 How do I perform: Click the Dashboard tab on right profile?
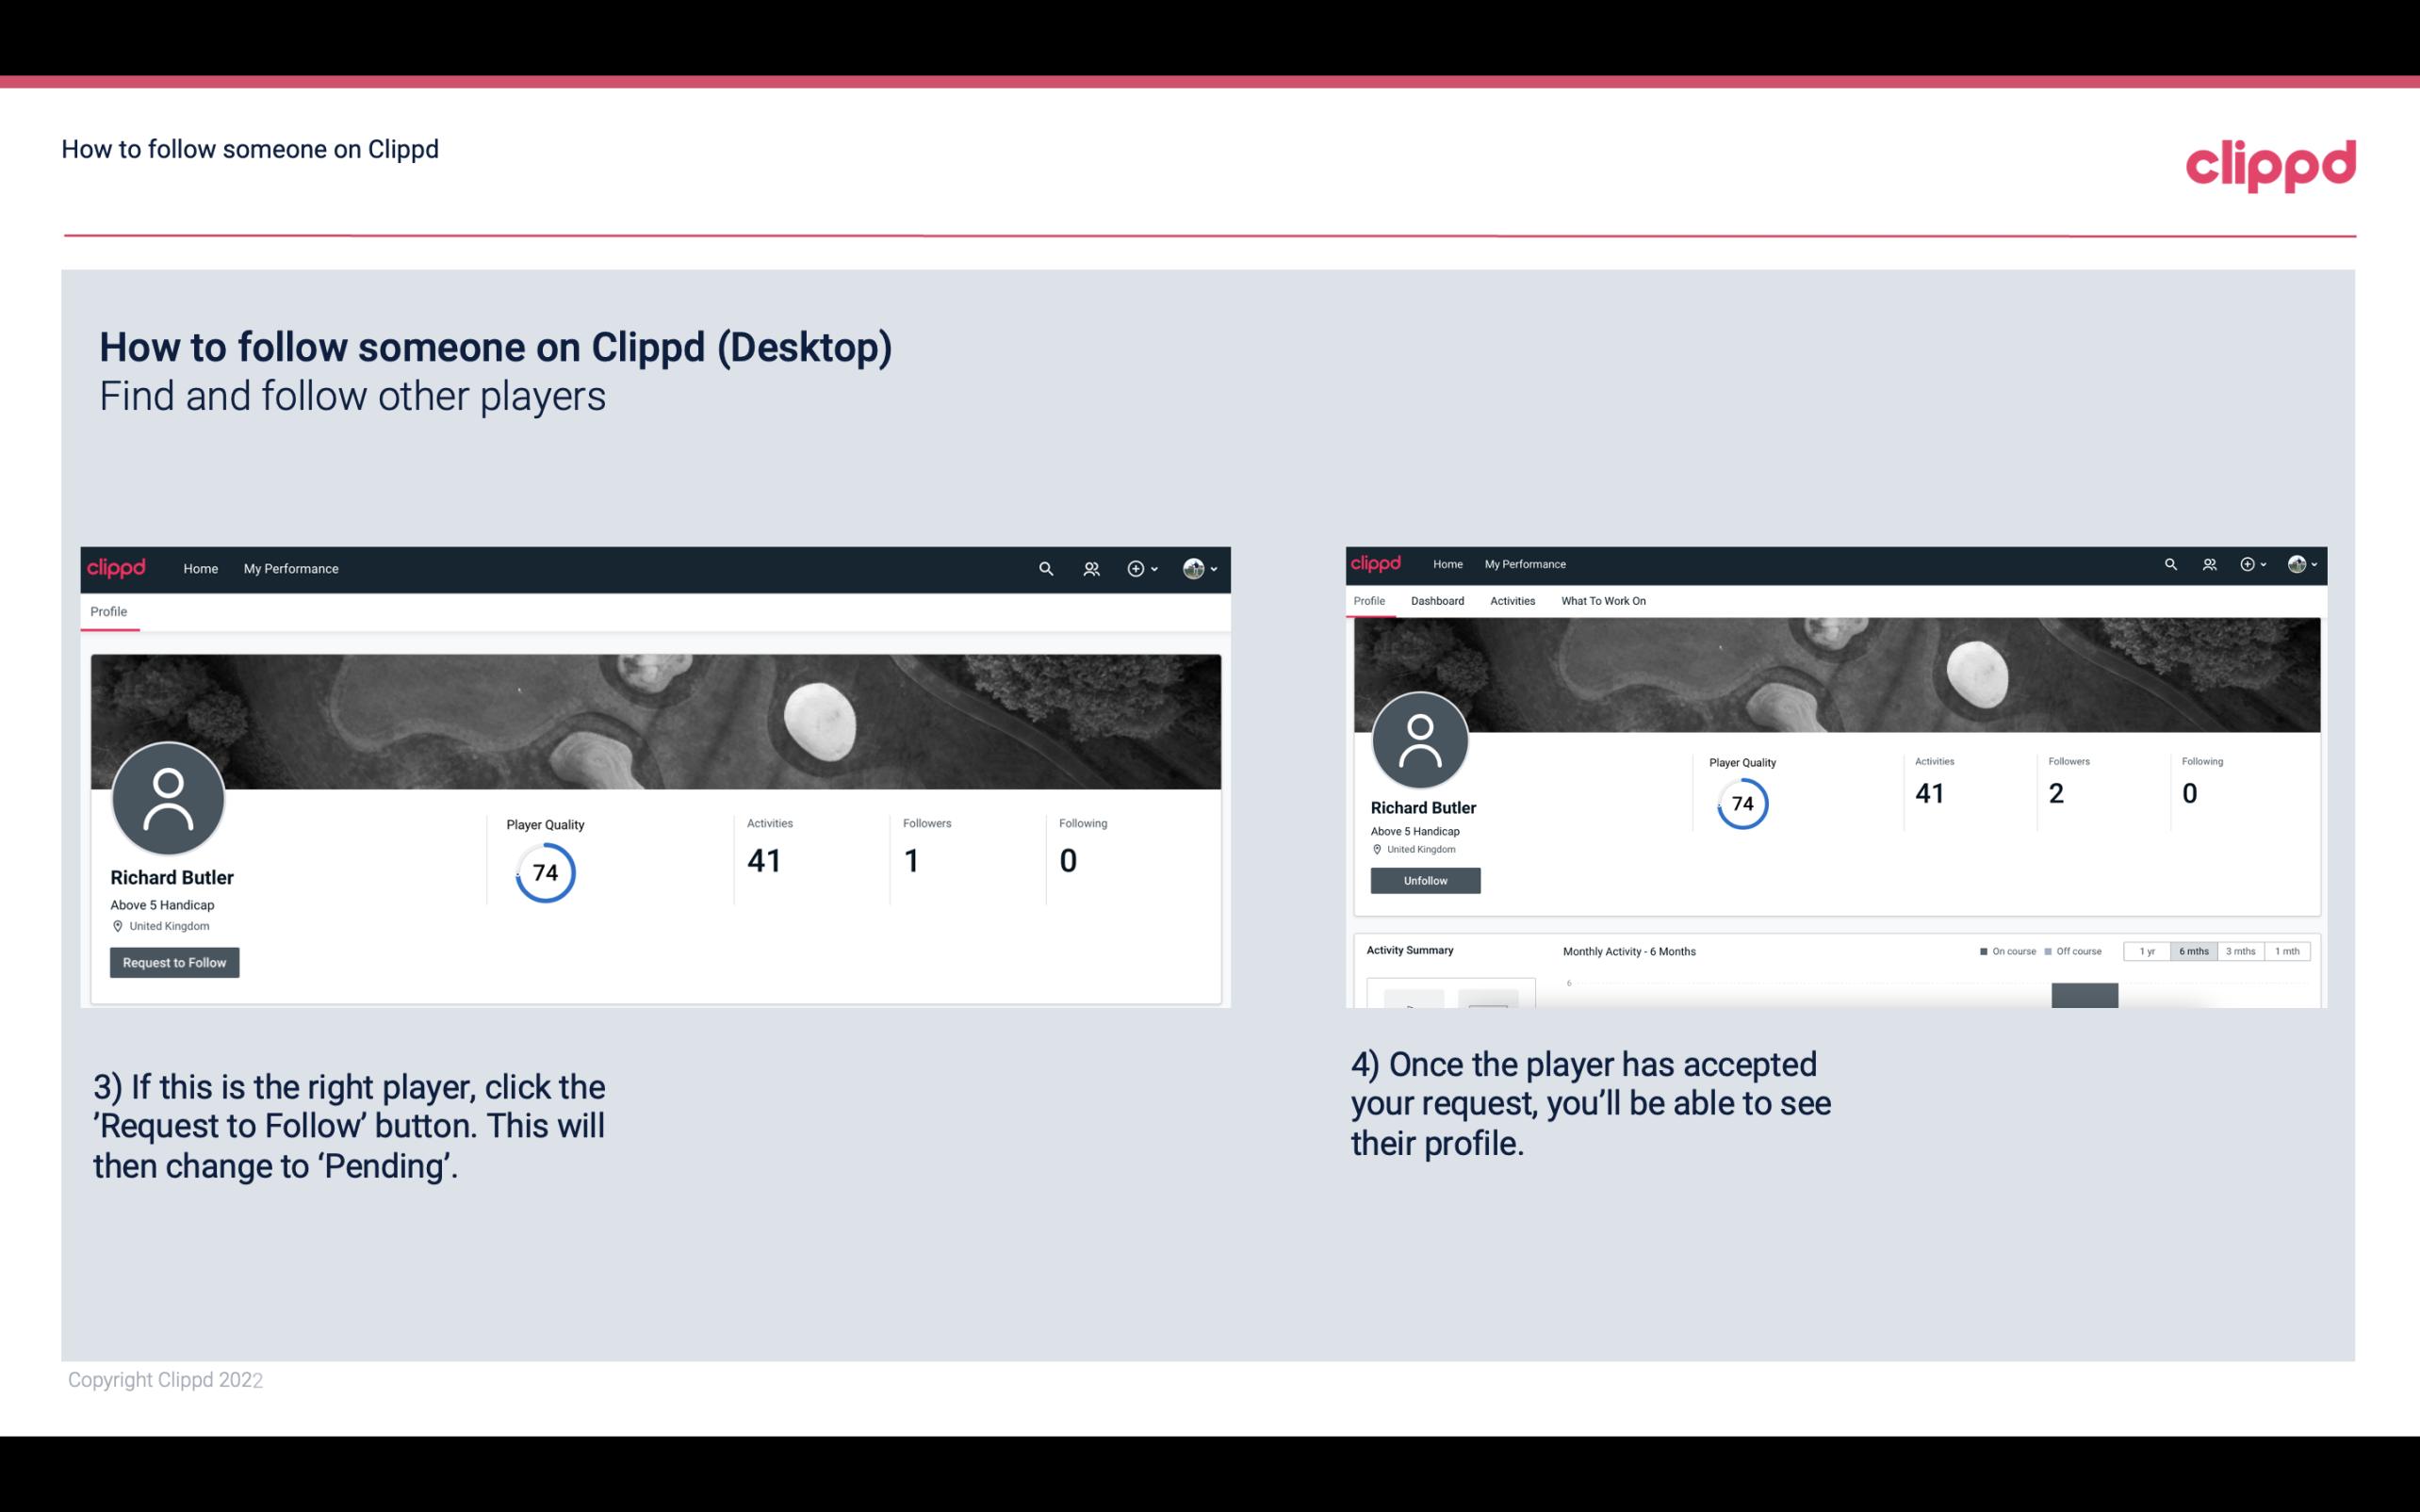click(1435, 601)
